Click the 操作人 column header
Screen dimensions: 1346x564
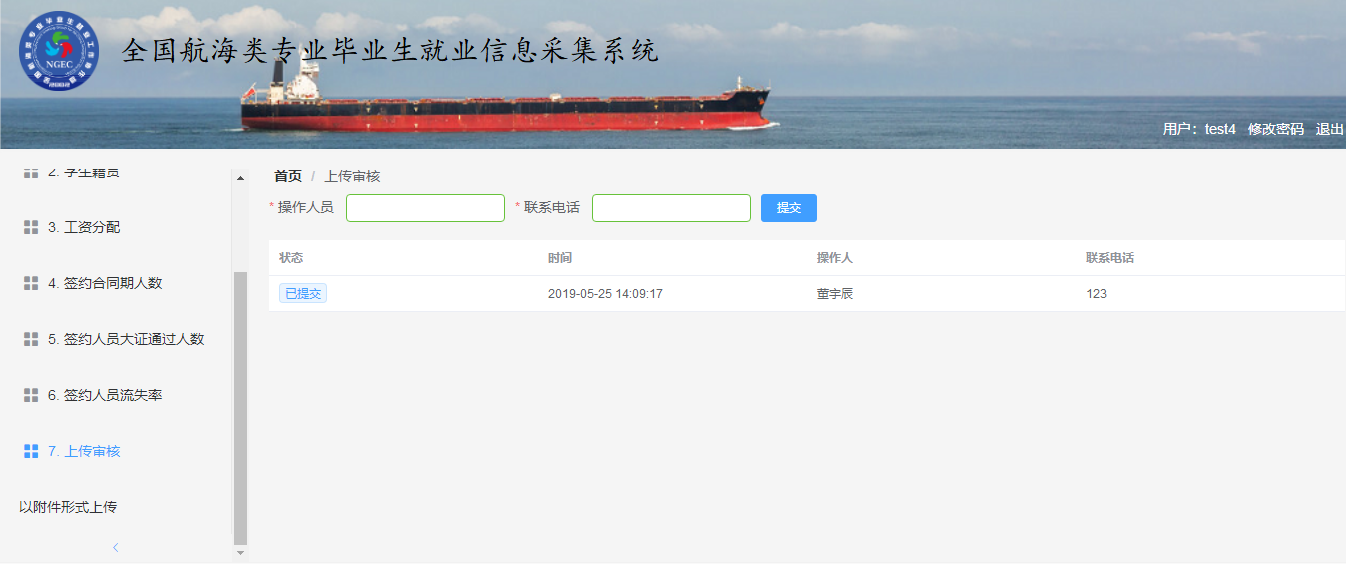click(x=835, y=258)
